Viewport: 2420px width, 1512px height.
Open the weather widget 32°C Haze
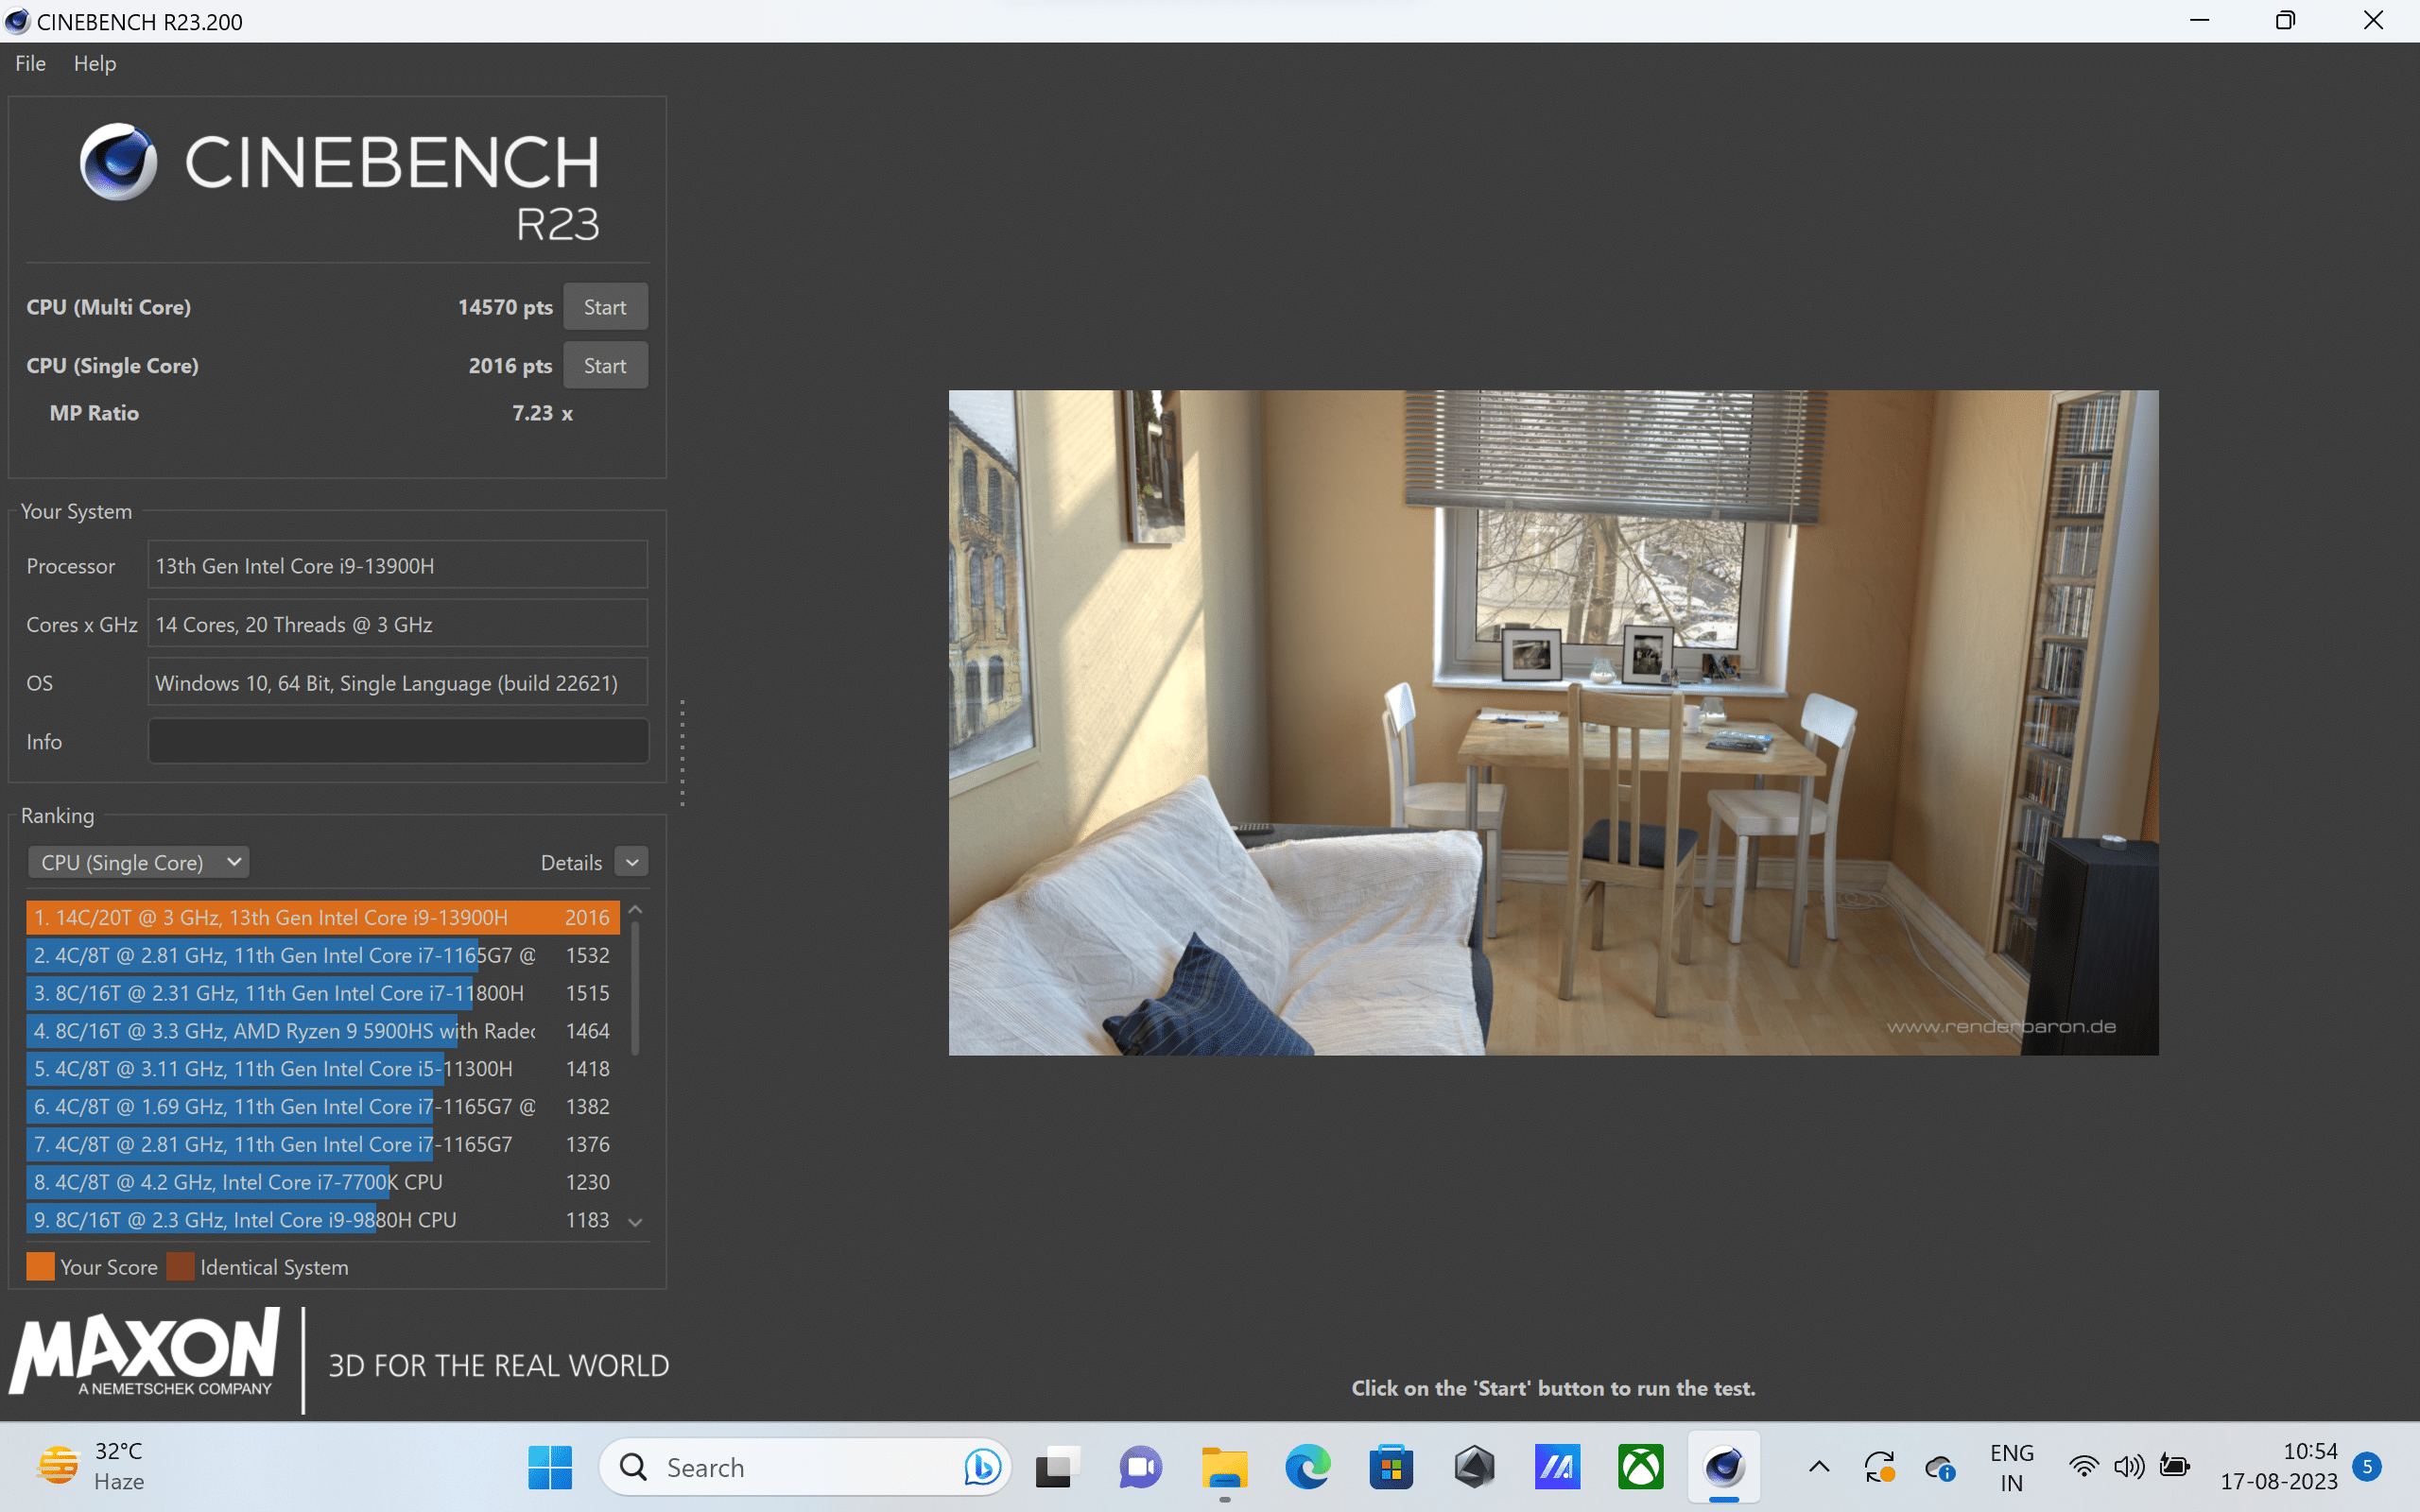[92, 1467]
